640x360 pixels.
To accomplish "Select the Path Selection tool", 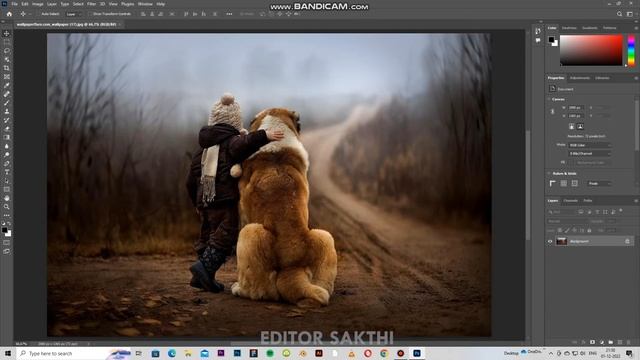I will (x=7, y=180).
